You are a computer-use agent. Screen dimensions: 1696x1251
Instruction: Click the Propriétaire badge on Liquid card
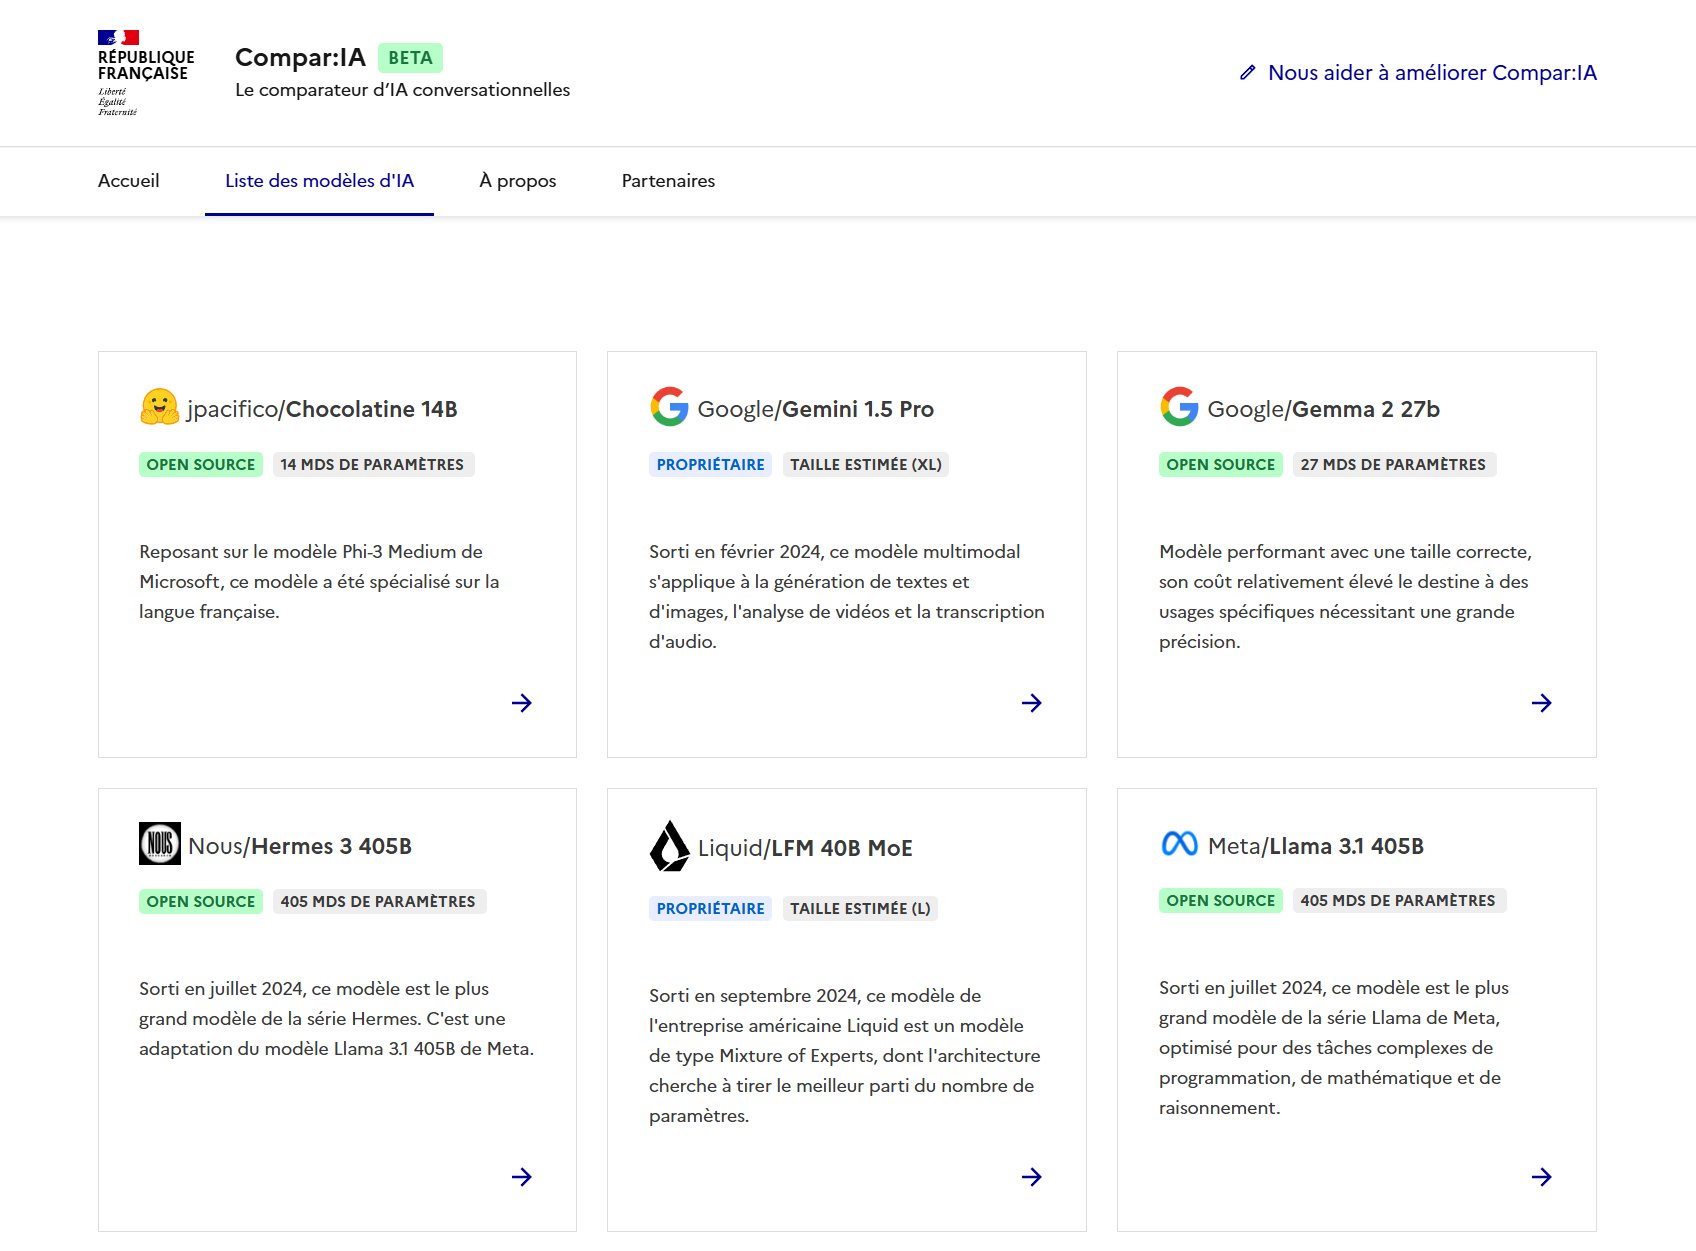710,908
